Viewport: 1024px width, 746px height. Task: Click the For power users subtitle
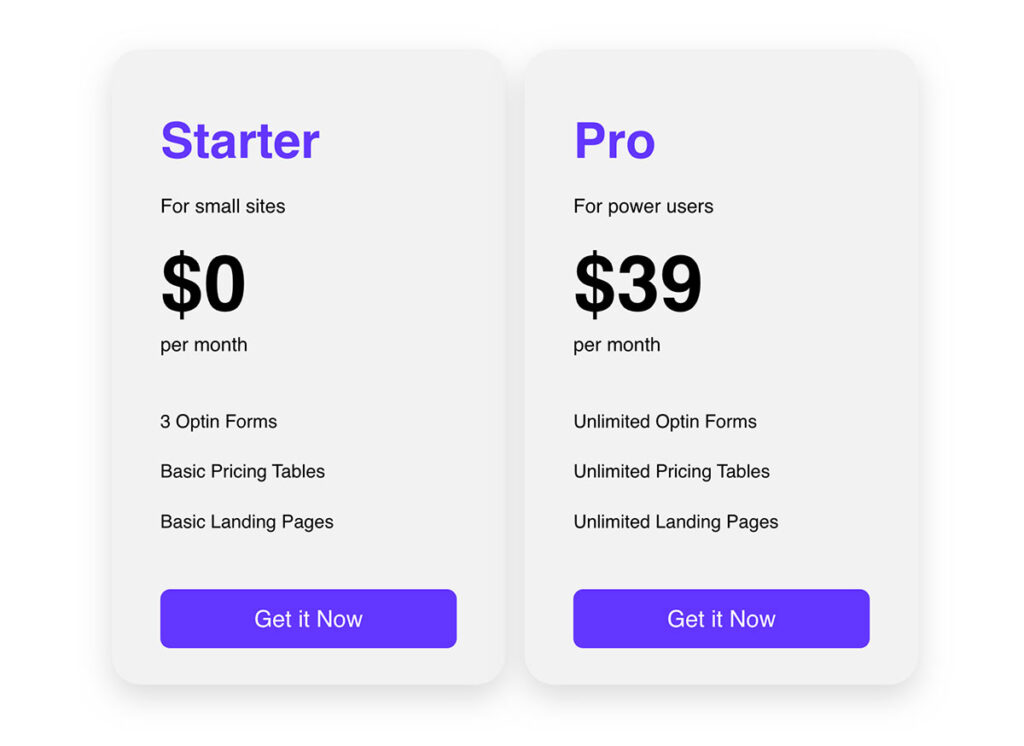point(643,206)
